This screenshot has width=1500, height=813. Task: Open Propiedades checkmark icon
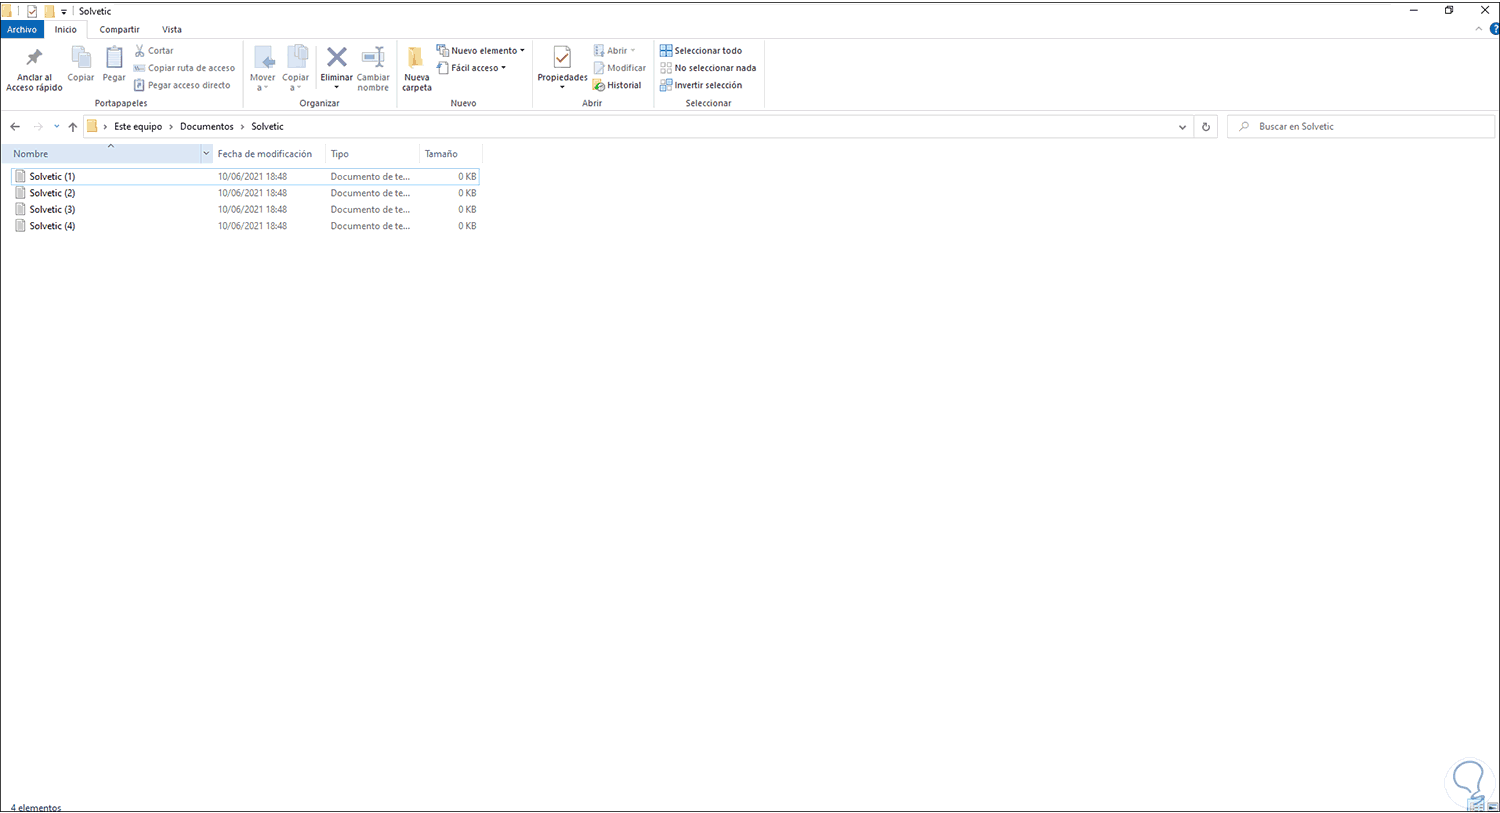click(x=562, y=58)
